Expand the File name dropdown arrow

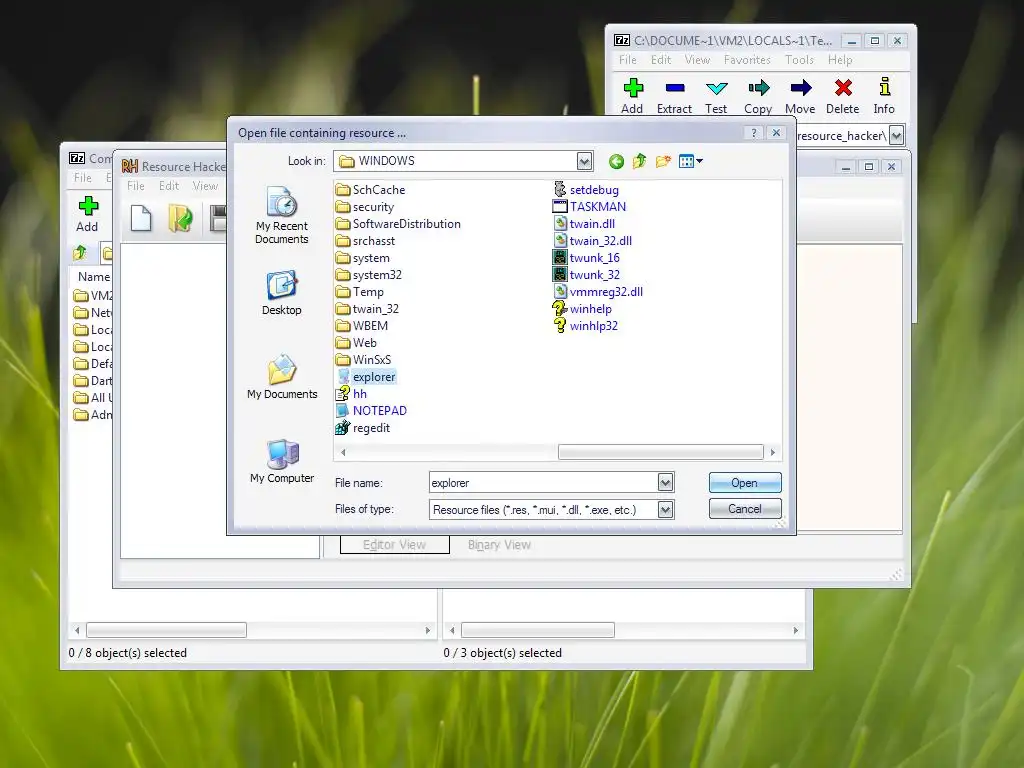665,483
